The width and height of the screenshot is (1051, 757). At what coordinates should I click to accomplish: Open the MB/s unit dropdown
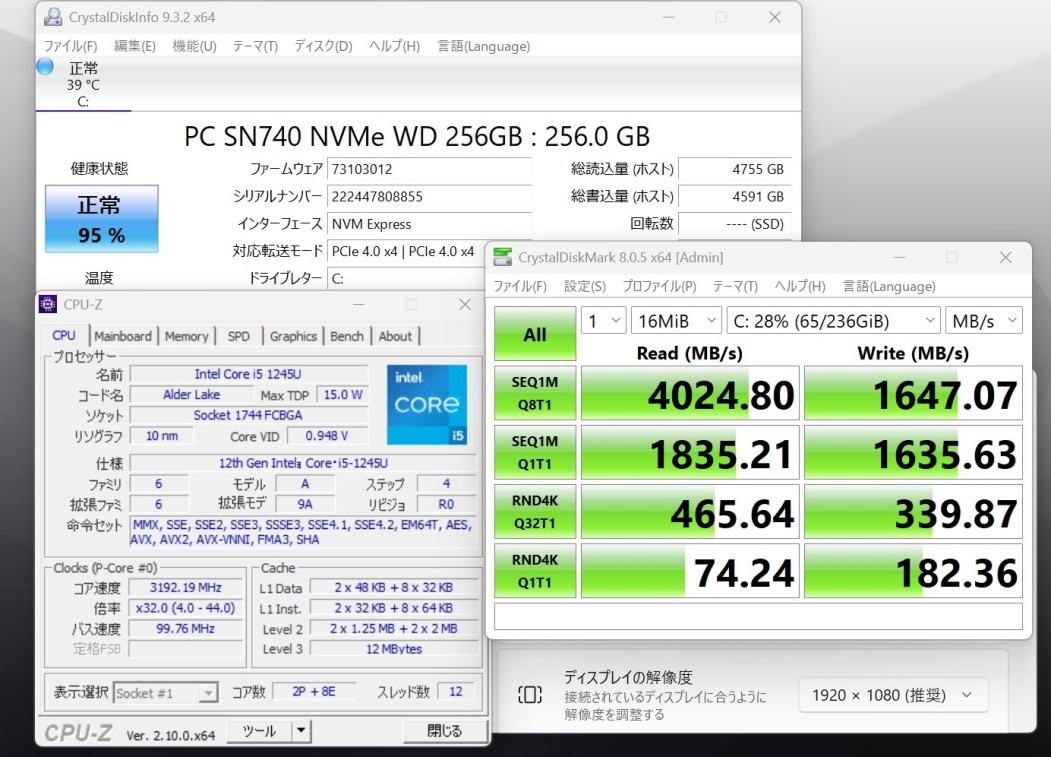pos(984,321)
